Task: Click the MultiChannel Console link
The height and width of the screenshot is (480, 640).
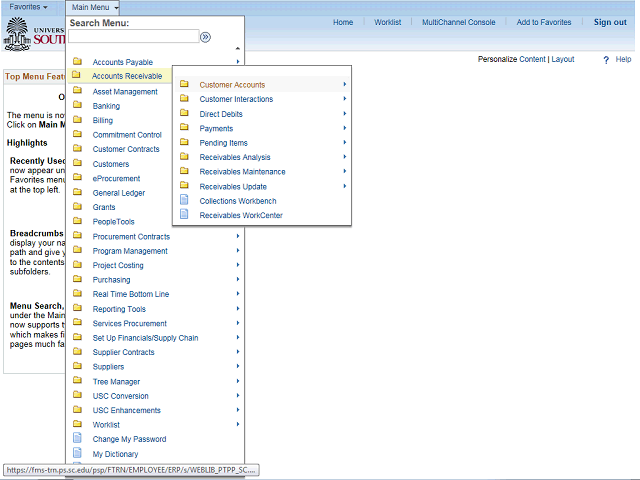Action: coord(458,22)
